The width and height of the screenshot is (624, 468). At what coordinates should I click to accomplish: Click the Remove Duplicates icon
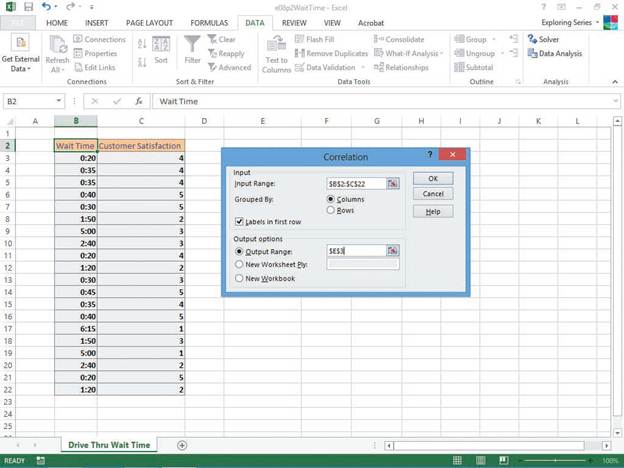(331, 53)
